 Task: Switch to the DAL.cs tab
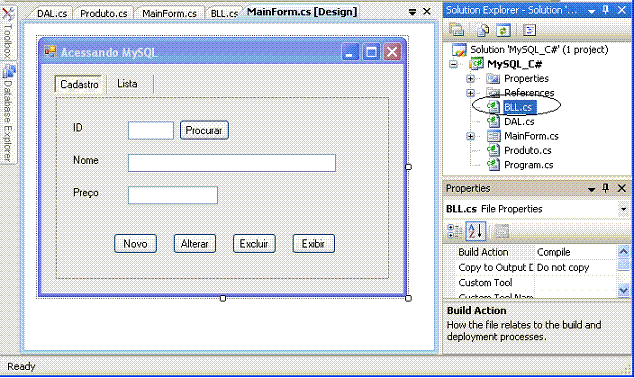52,13
